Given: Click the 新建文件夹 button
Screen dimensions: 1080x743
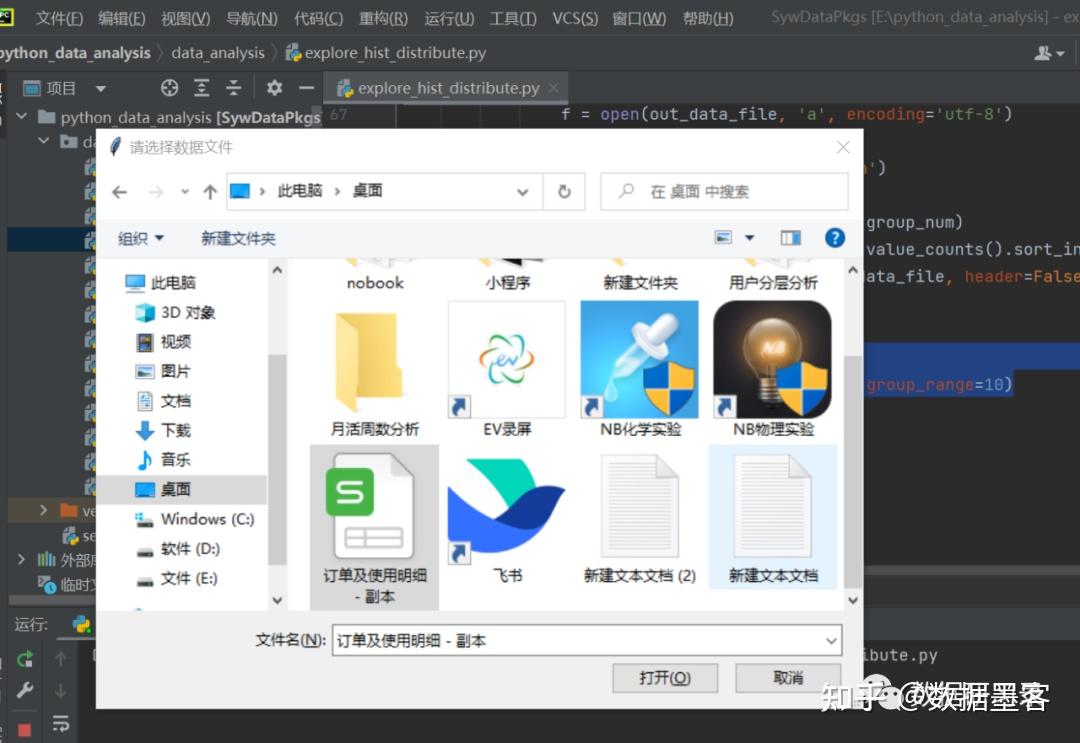Looking at the screenshot, I should [x=238, y=238].
